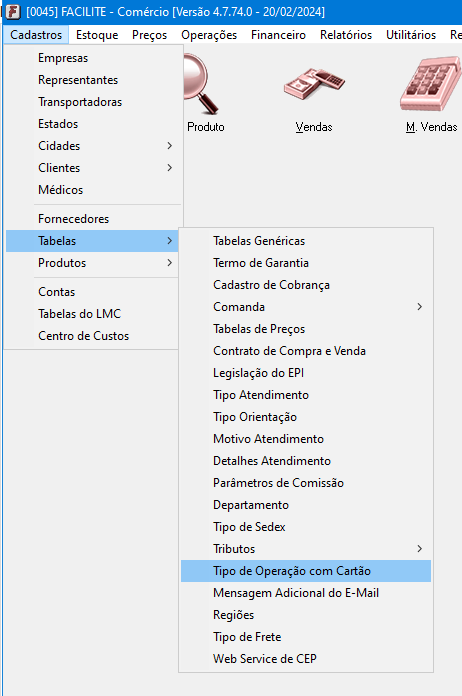Open the Estoque menu
462x696 pixels.
coord(97,35)
